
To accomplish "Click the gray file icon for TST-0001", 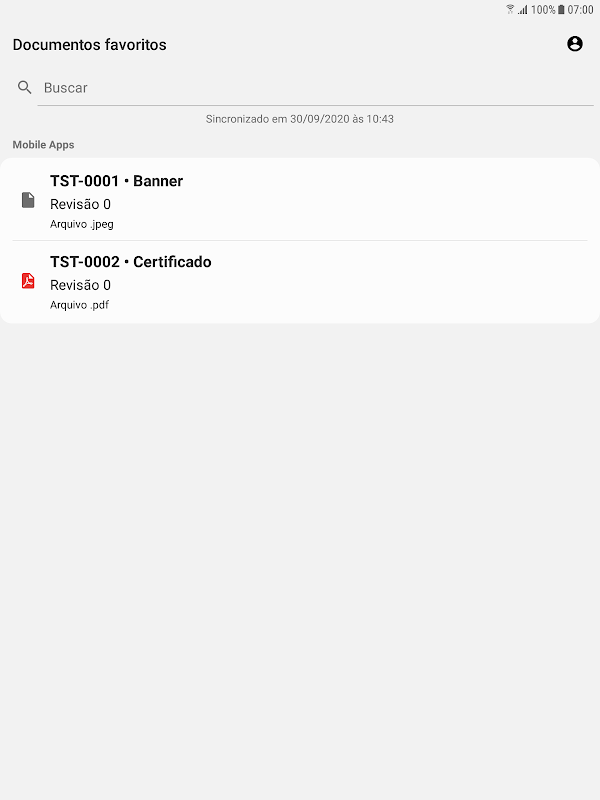I will click(x=28, y=200).
